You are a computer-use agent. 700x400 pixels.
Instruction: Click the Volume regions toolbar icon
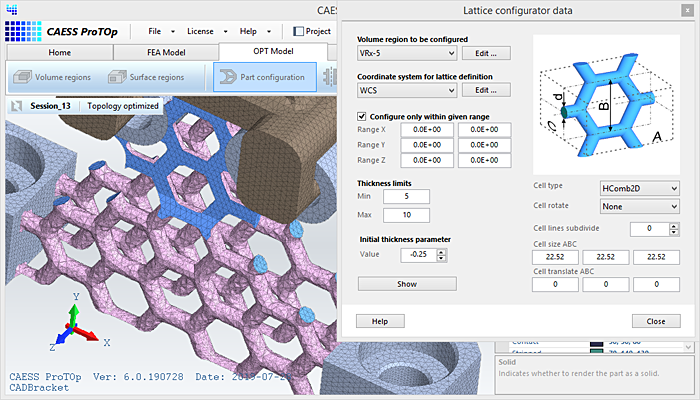pos(22,76)
